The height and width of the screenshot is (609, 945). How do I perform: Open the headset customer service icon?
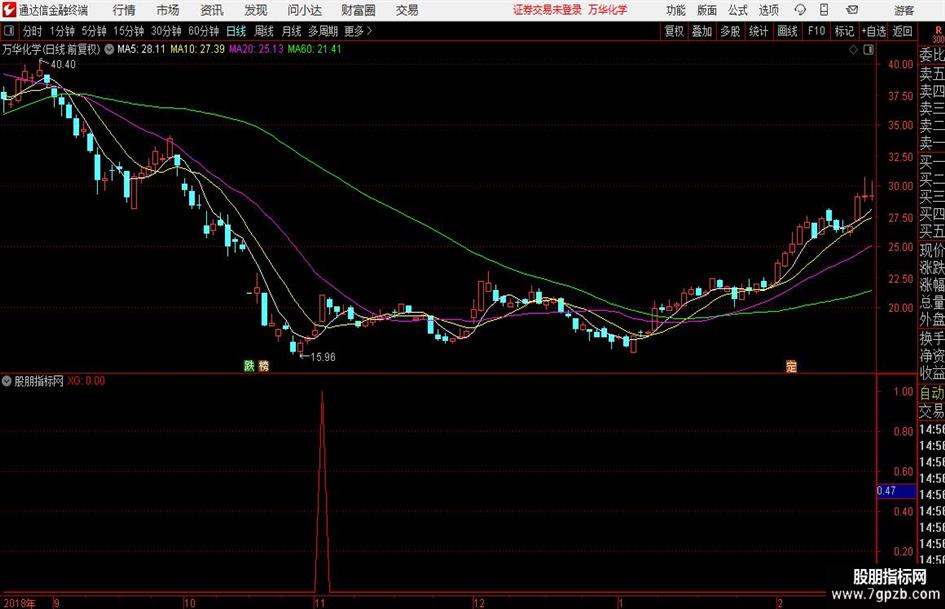pos(800,10)
